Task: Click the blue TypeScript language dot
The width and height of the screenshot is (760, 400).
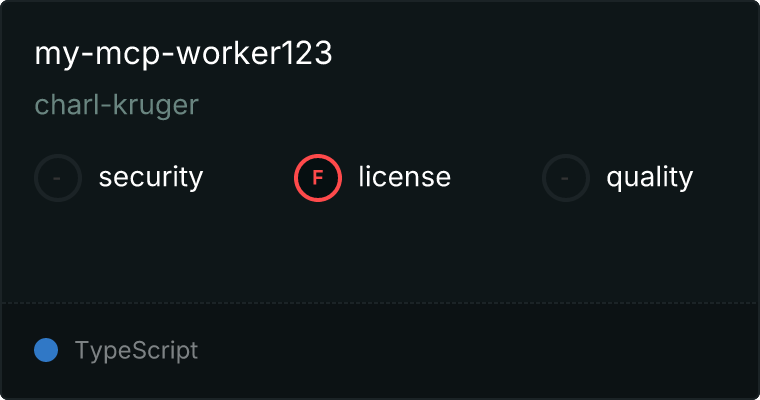Action: (x=46, y=350)
